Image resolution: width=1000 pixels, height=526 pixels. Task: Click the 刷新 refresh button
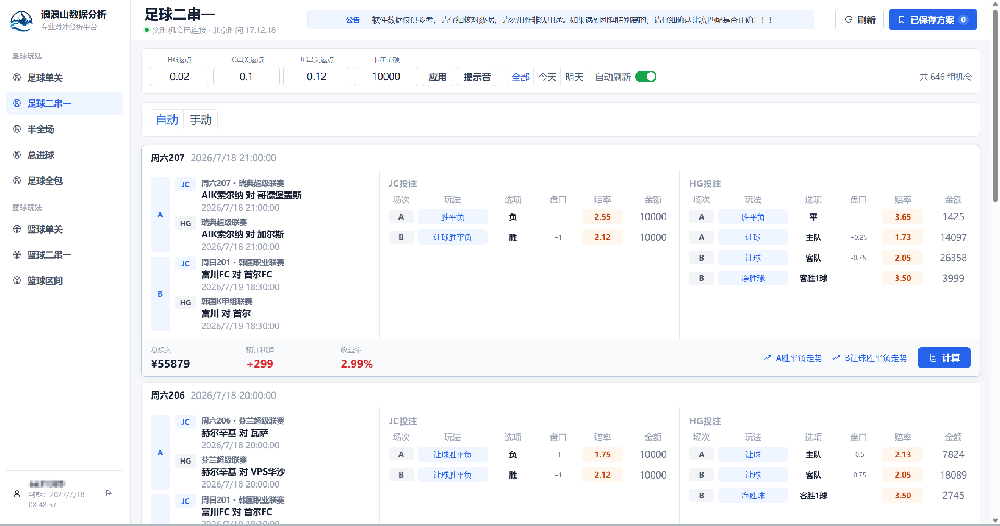(x=860, y=20)
